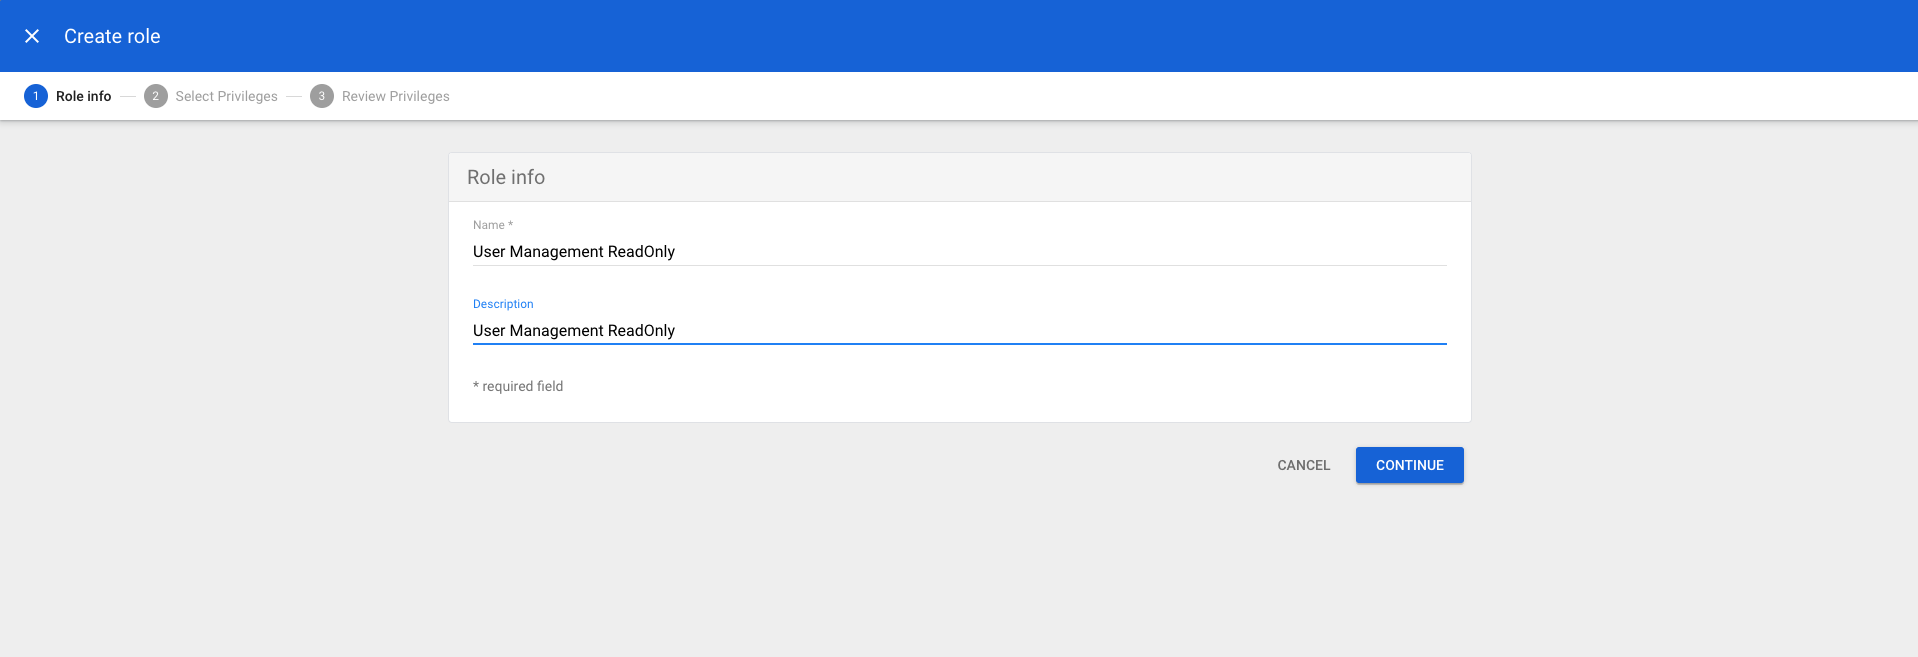Viewport: 1918px width, 657px height.
Task: Focus the Name input field
Action: coord(958,251)
